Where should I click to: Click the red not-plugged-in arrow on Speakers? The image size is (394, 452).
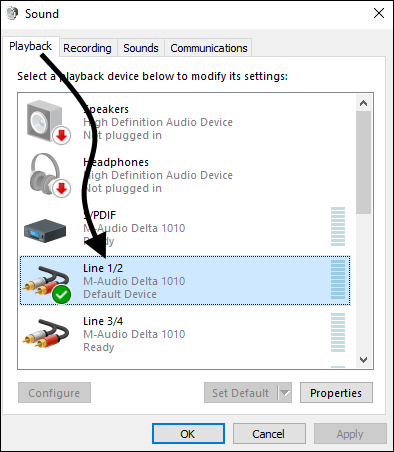coord(61,136)
